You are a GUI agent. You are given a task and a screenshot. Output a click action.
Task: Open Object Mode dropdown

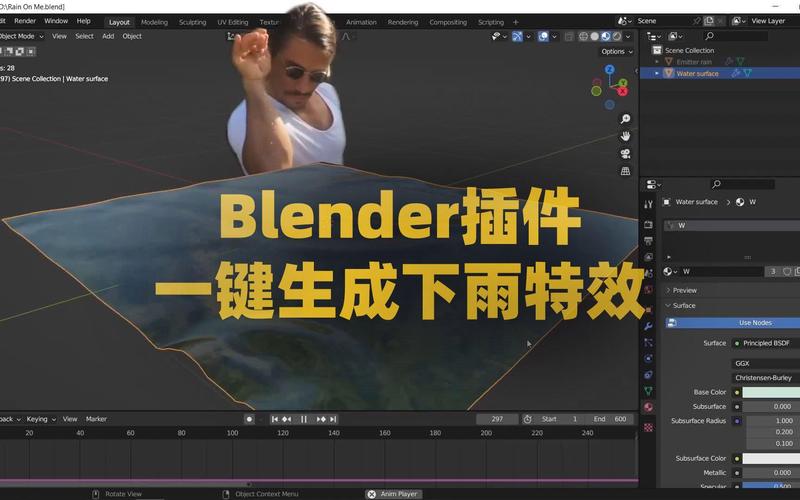click(21, 36)
